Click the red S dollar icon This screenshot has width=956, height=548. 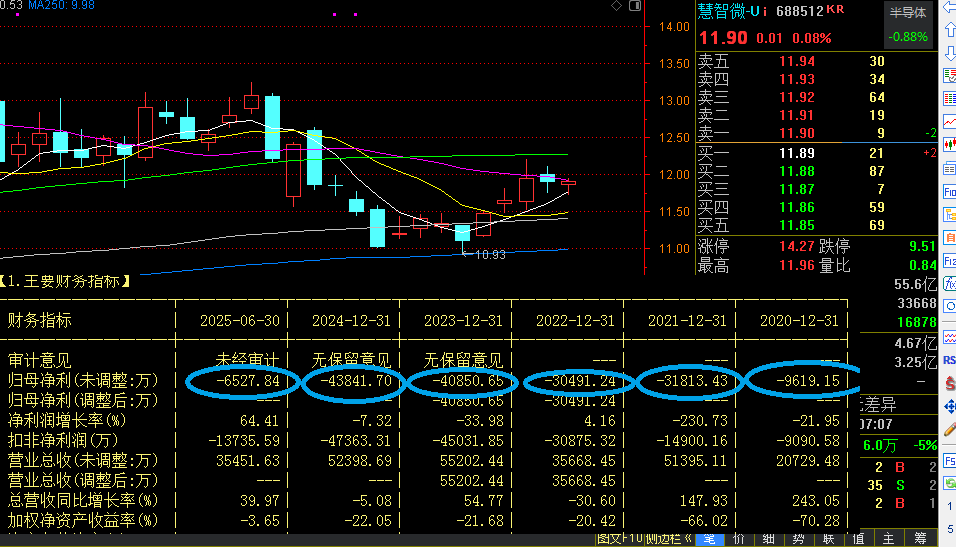950,383
